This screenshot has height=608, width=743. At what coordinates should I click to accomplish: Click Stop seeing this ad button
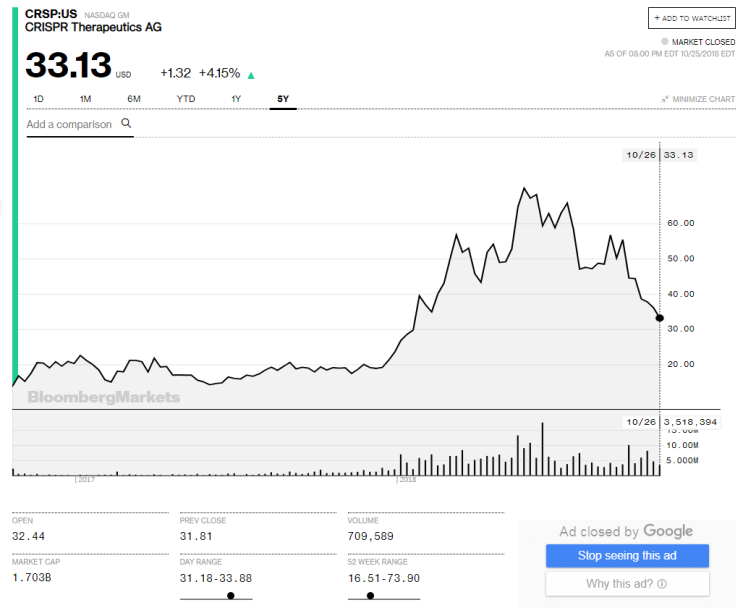(627, 556)
